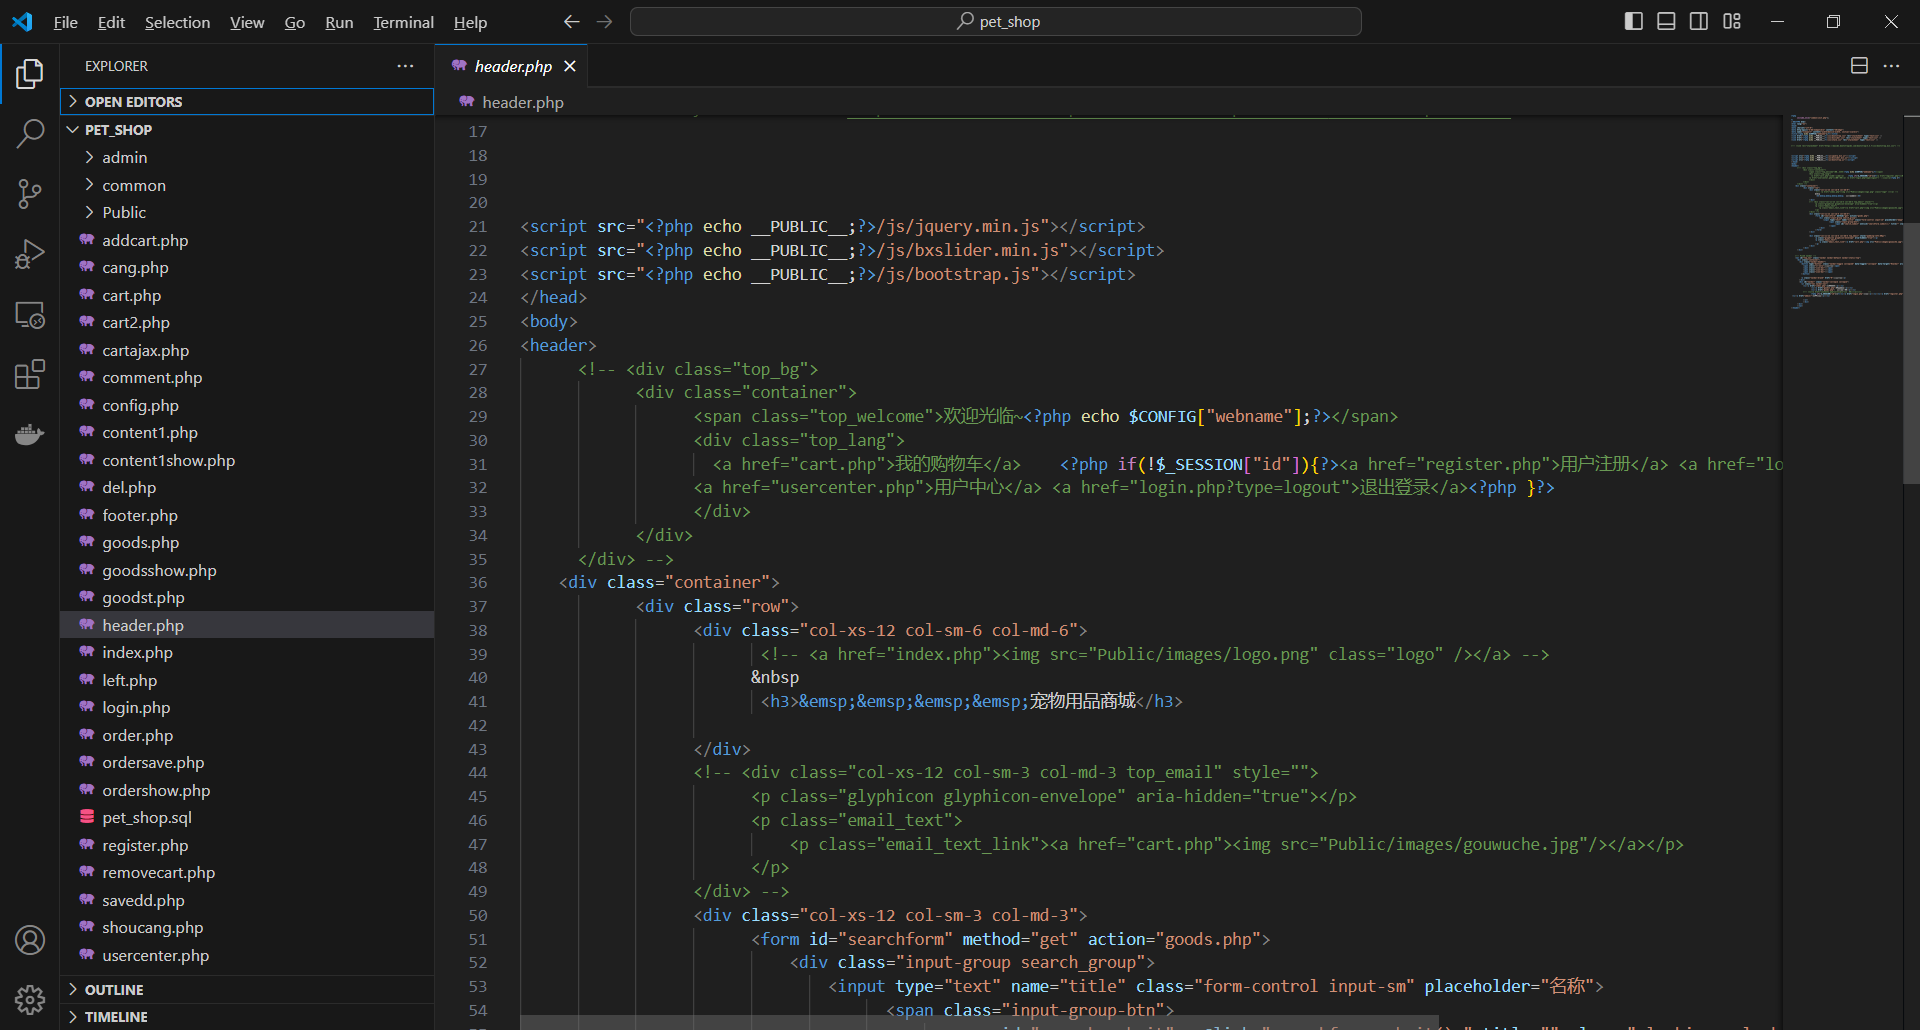The image size is (1920, 1030).
Task: Click Go Back arrow in title bar
Action: (x=572, y=22)
